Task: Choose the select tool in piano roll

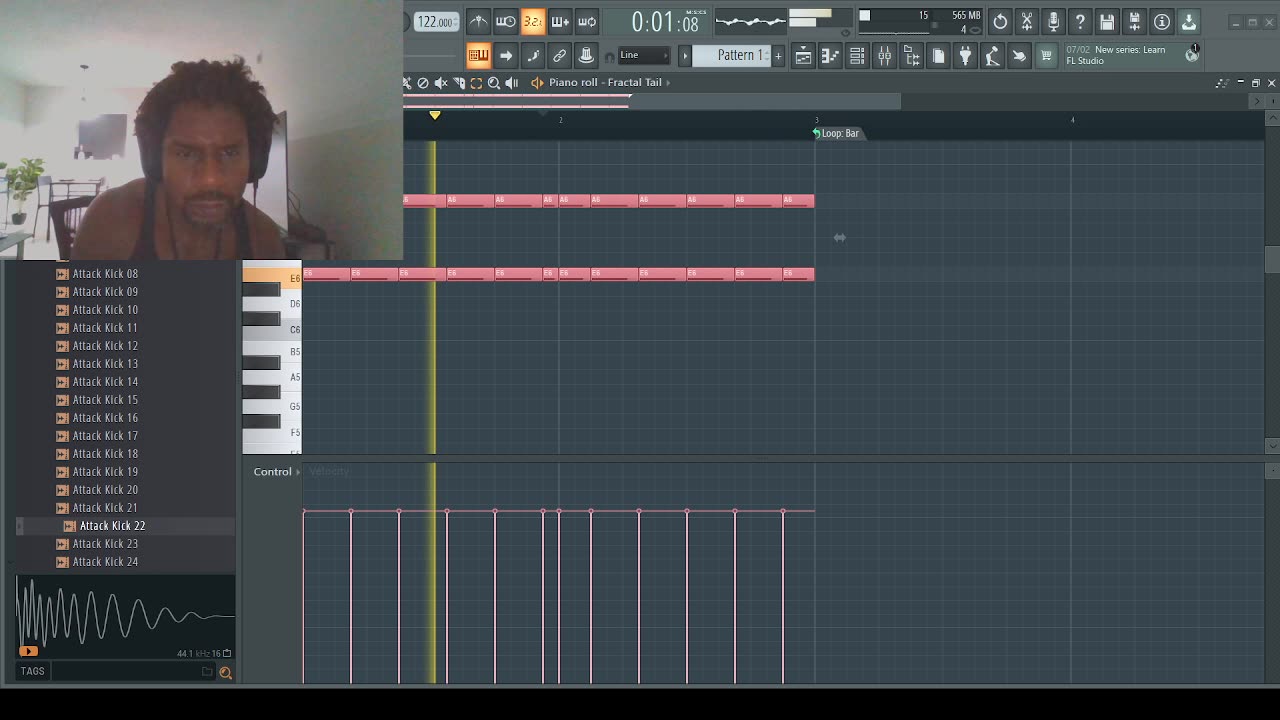Action: (476, 83)
